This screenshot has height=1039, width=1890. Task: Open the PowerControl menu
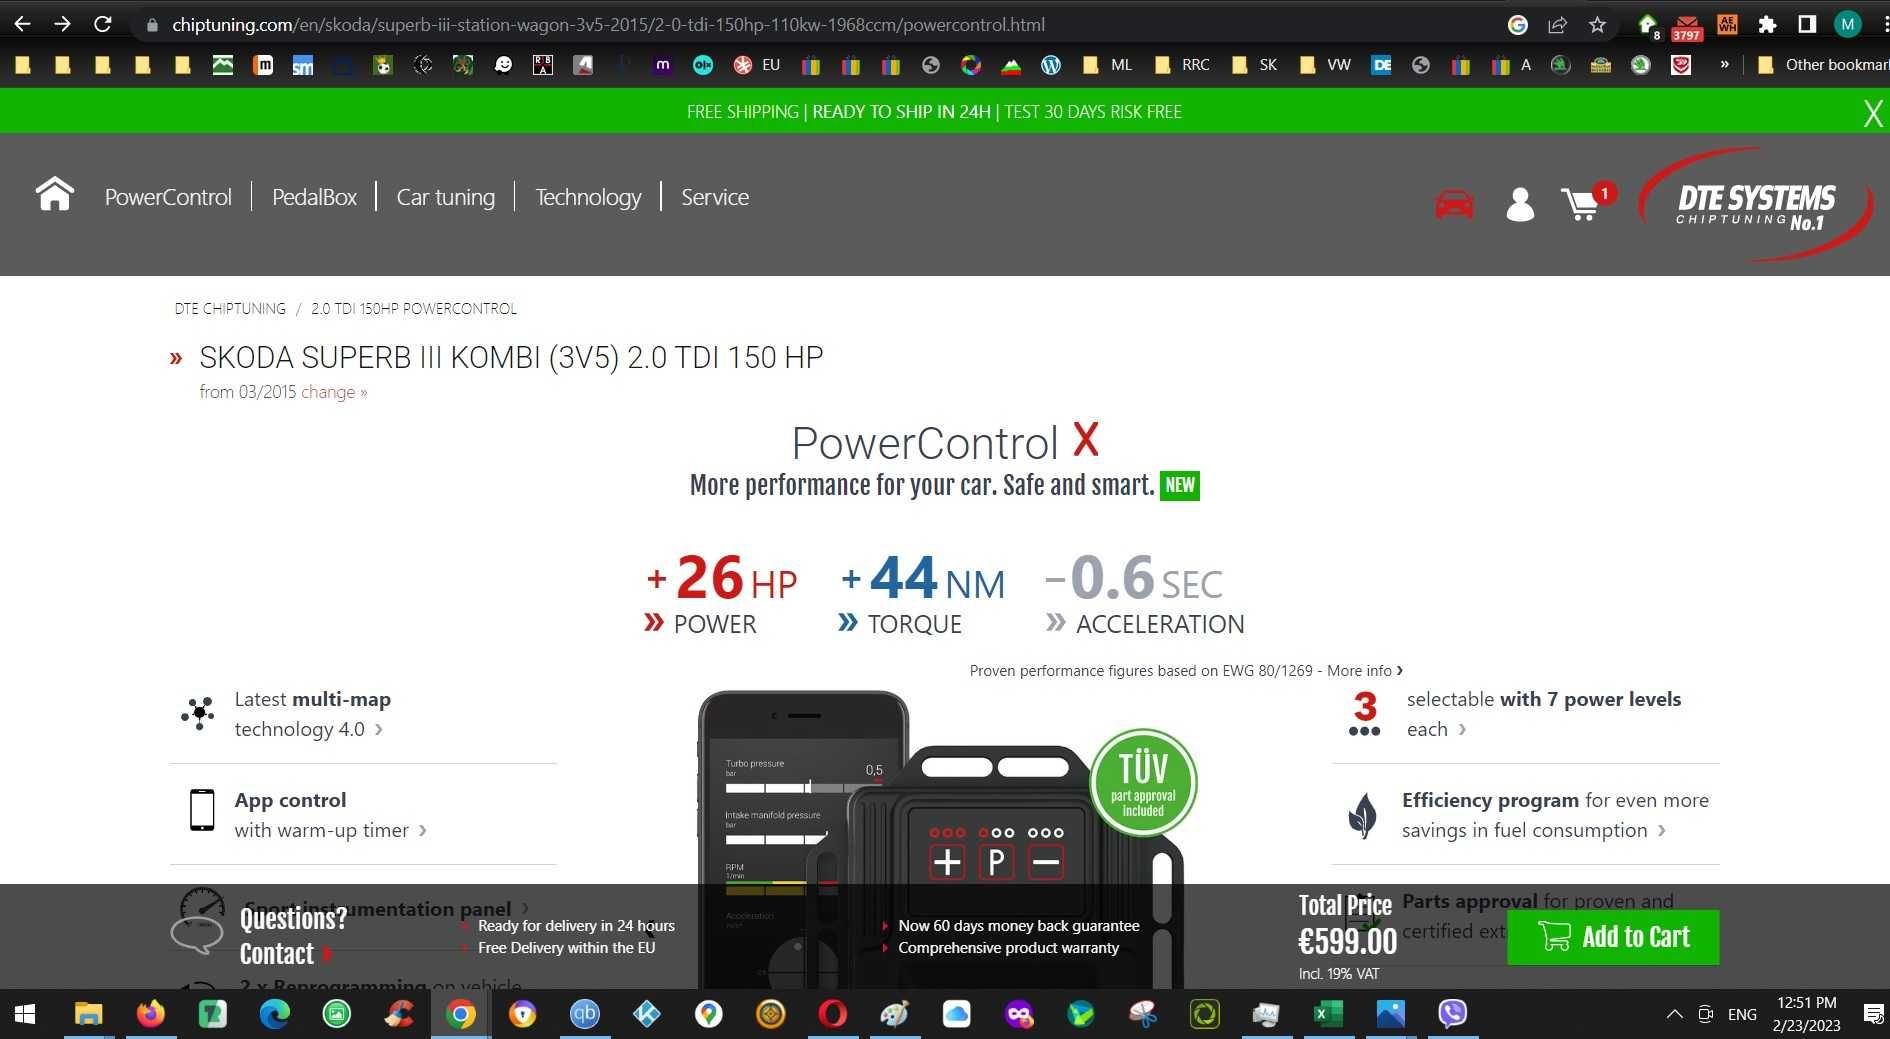click(168, 197)
